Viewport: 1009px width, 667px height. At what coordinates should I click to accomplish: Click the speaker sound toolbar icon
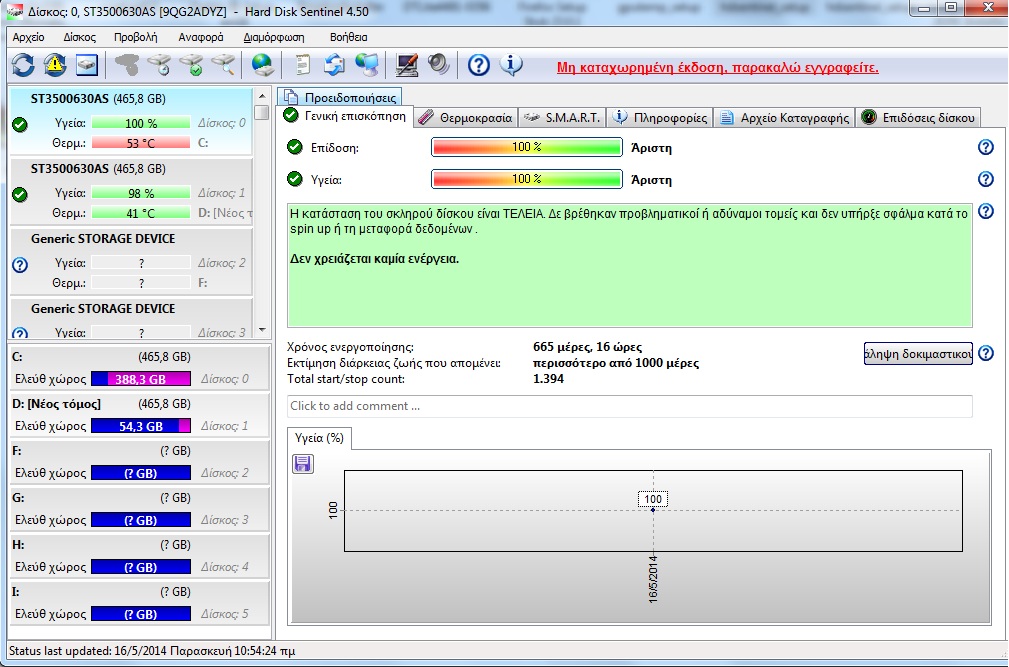439,64
